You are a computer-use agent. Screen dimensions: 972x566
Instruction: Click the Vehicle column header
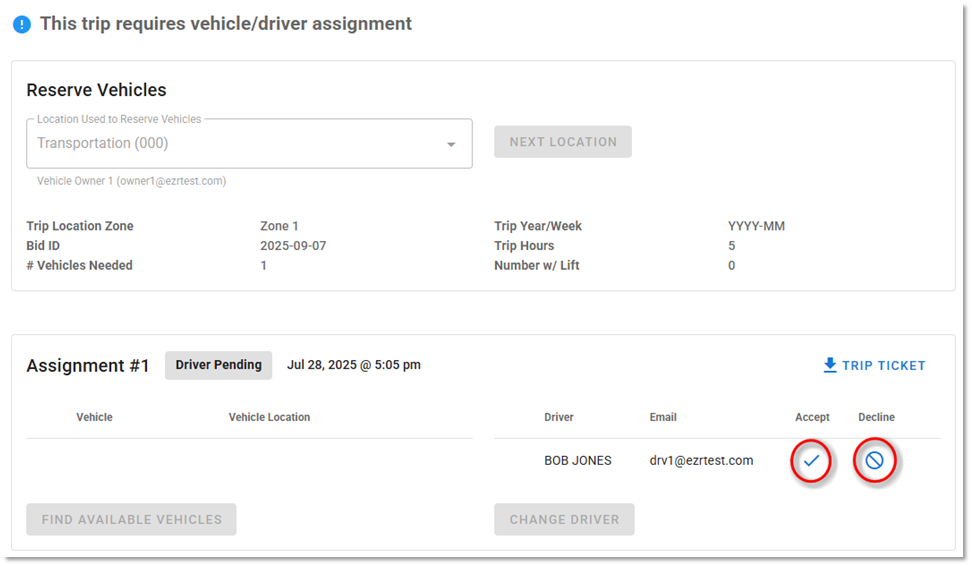(94, 417)
